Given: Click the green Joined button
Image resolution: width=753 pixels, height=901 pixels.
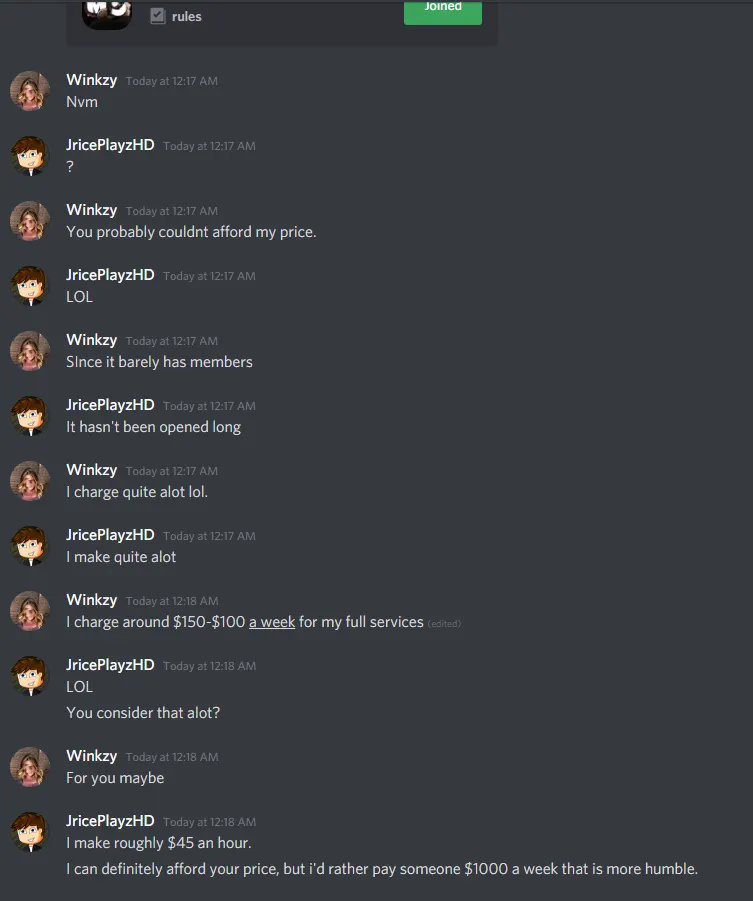Looking at the screenshot, I should click(443, 11).
